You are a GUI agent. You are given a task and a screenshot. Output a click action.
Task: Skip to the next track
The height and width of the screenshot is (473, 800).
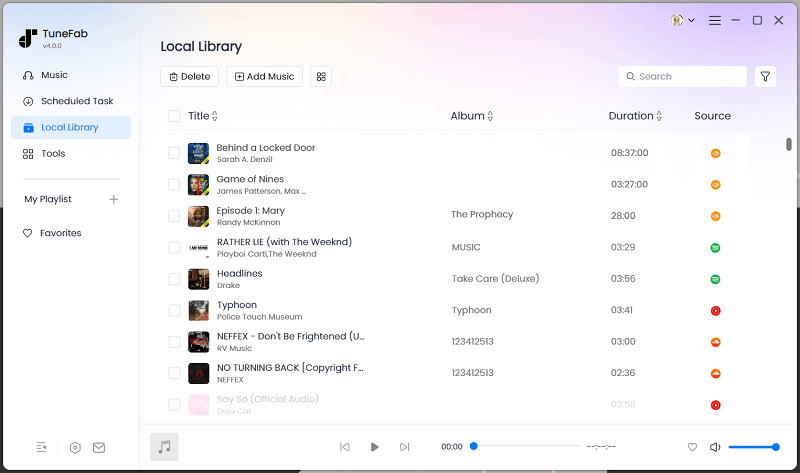[404, 447]
